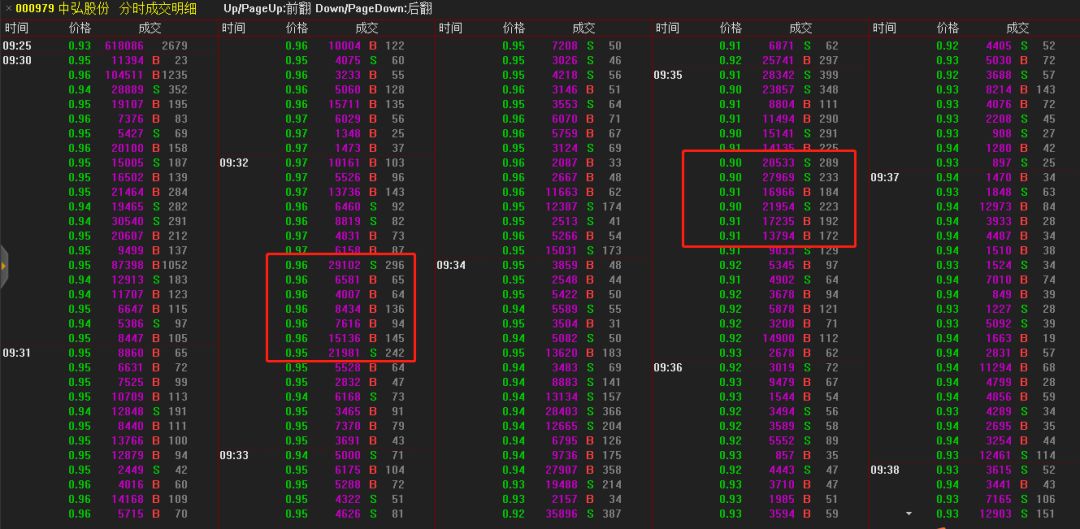Click the 12461 sell volume entry

(x=995, y=455)
